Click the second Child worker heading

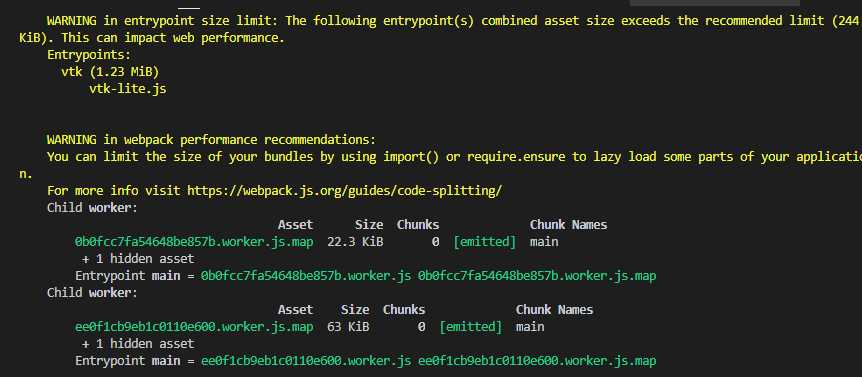tap(92, 293)
